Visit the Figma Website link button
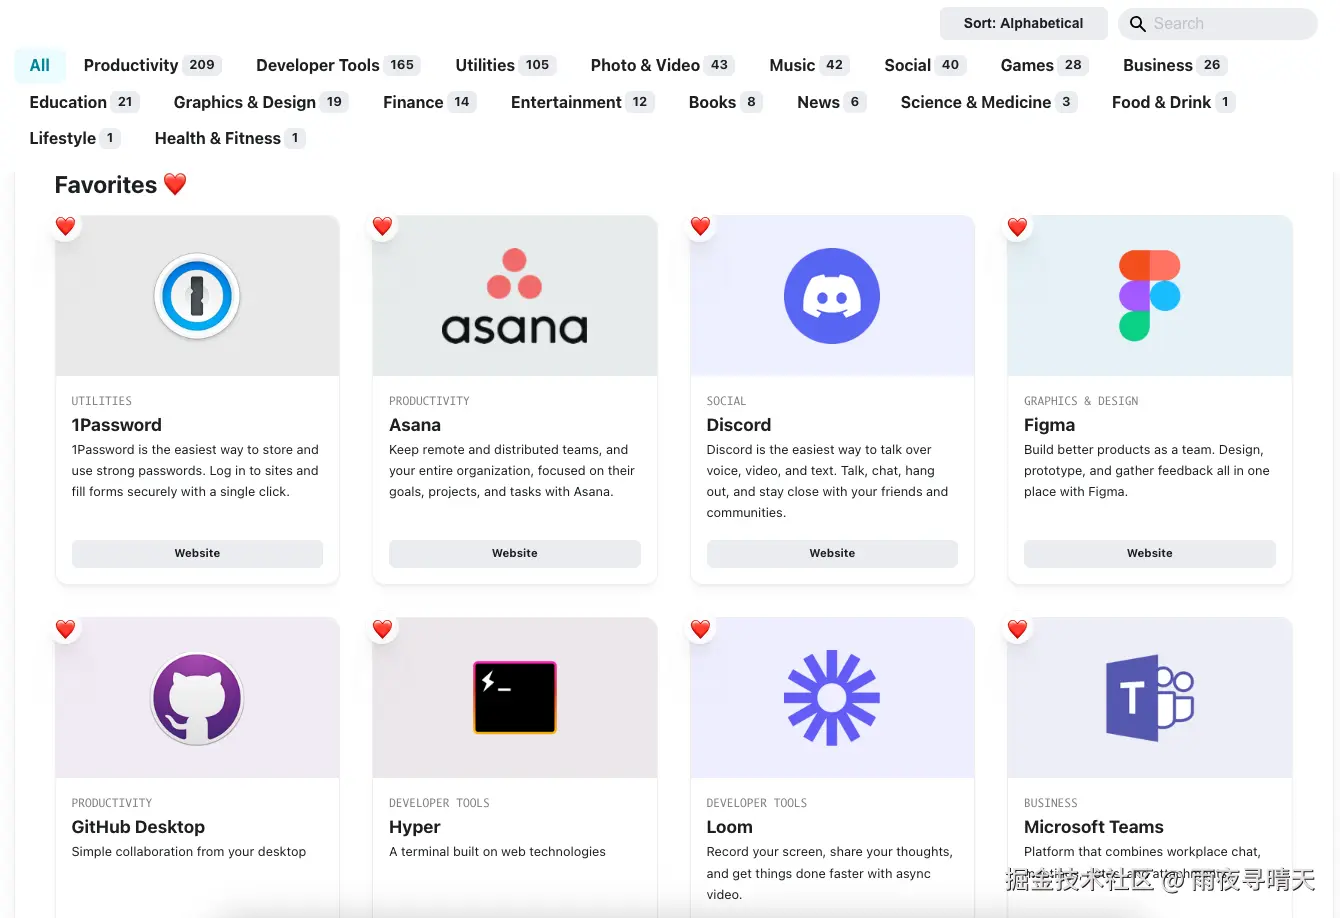This screenshot has height=918, width=1340. click(1149, 553)
